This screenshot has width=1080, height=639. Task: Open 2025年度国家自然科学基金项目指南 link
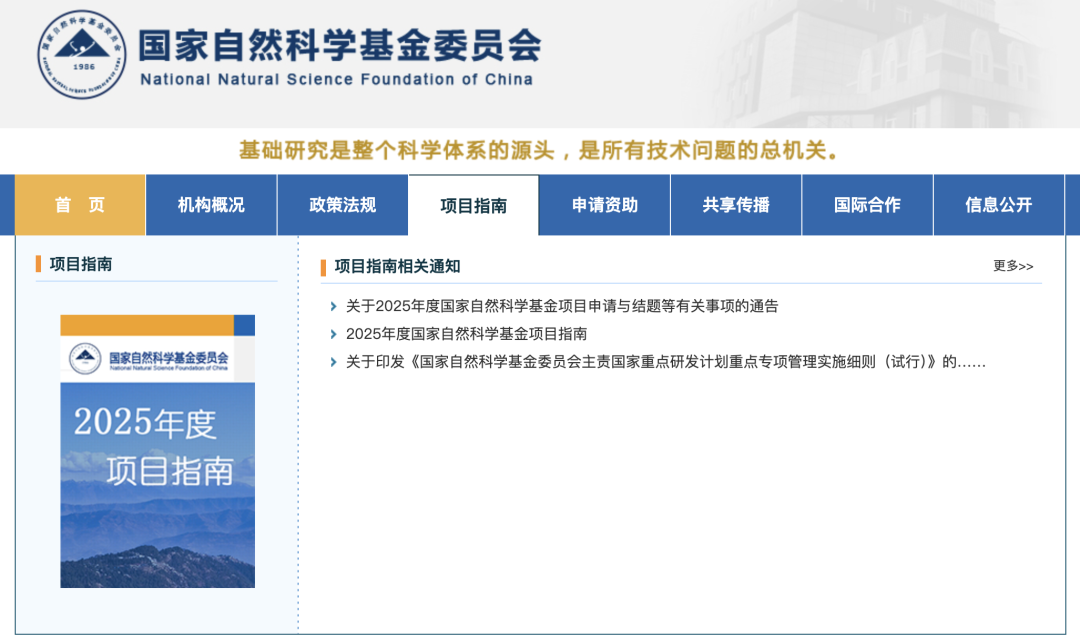pos(466,334)
